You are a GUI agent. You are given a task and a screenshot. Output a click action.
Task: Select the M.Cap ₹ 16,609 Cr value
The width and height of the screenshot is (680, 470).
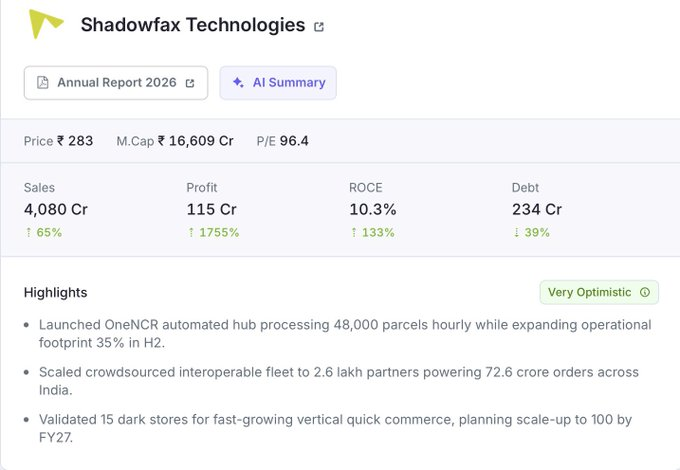coord(175,141)
